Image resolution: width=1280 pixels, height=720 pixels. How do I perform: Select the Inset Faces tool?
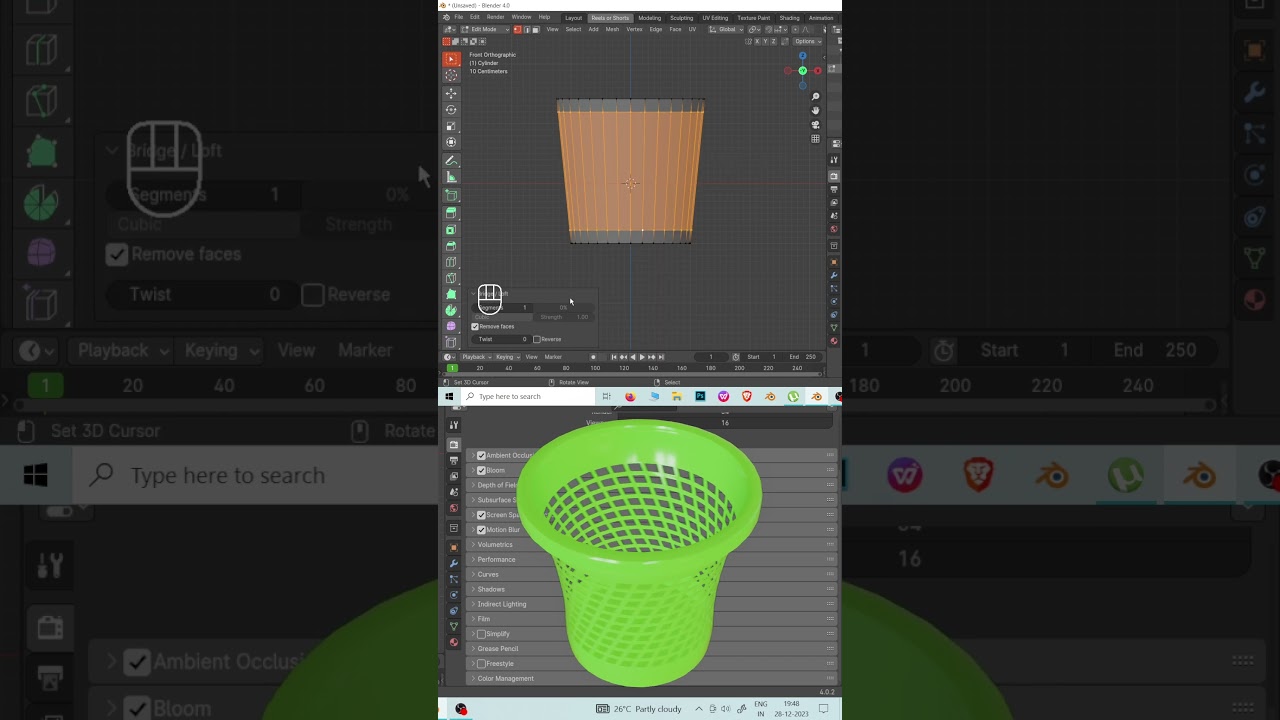coord(451,229)
